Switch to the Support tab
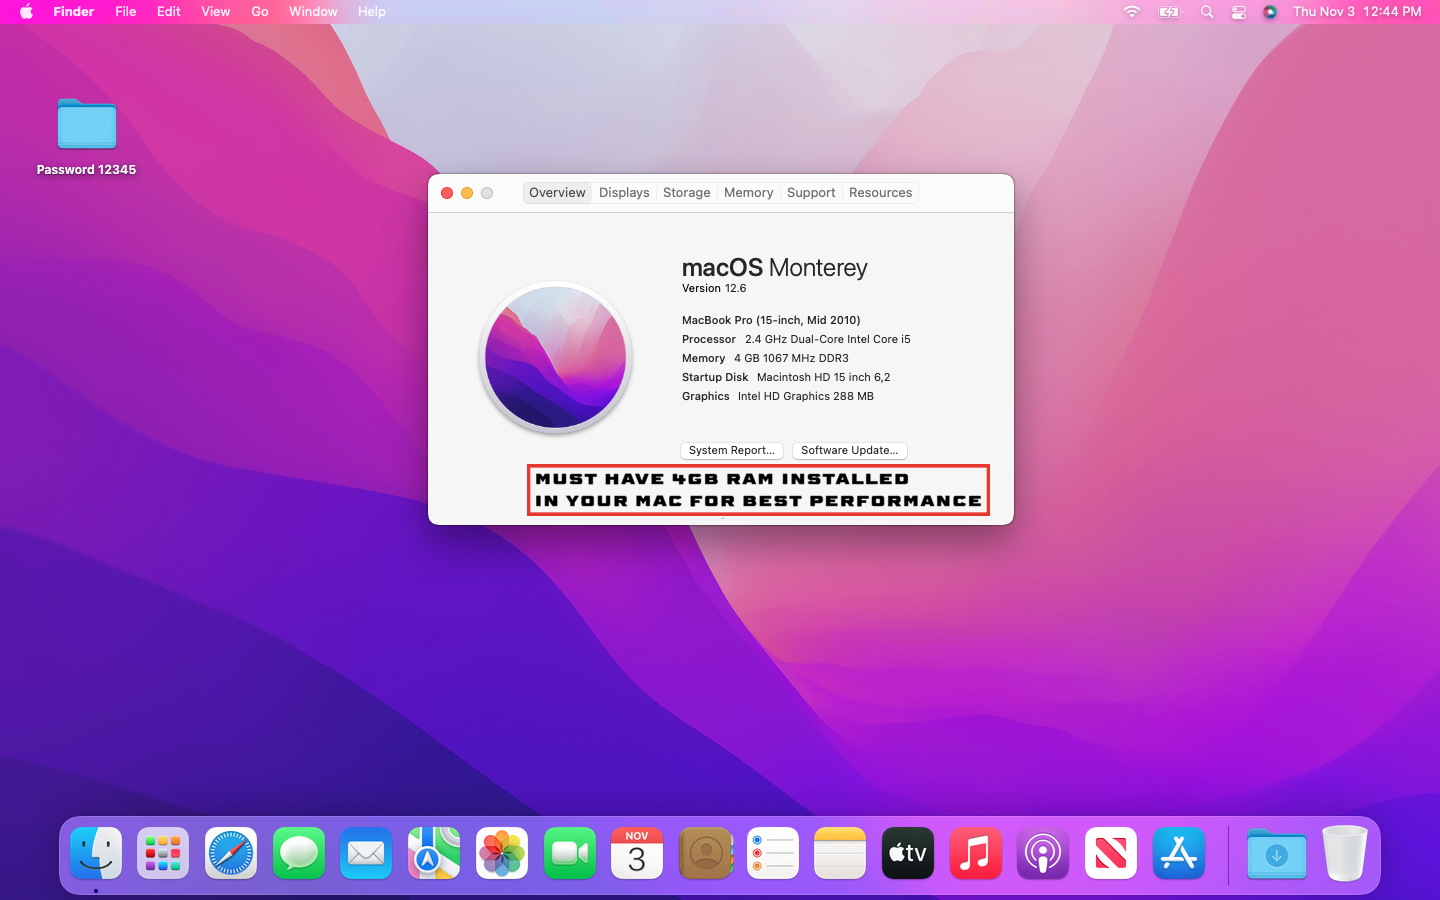Image resolution: width=1440 pixels, height=900 pixels. point(811,193)
